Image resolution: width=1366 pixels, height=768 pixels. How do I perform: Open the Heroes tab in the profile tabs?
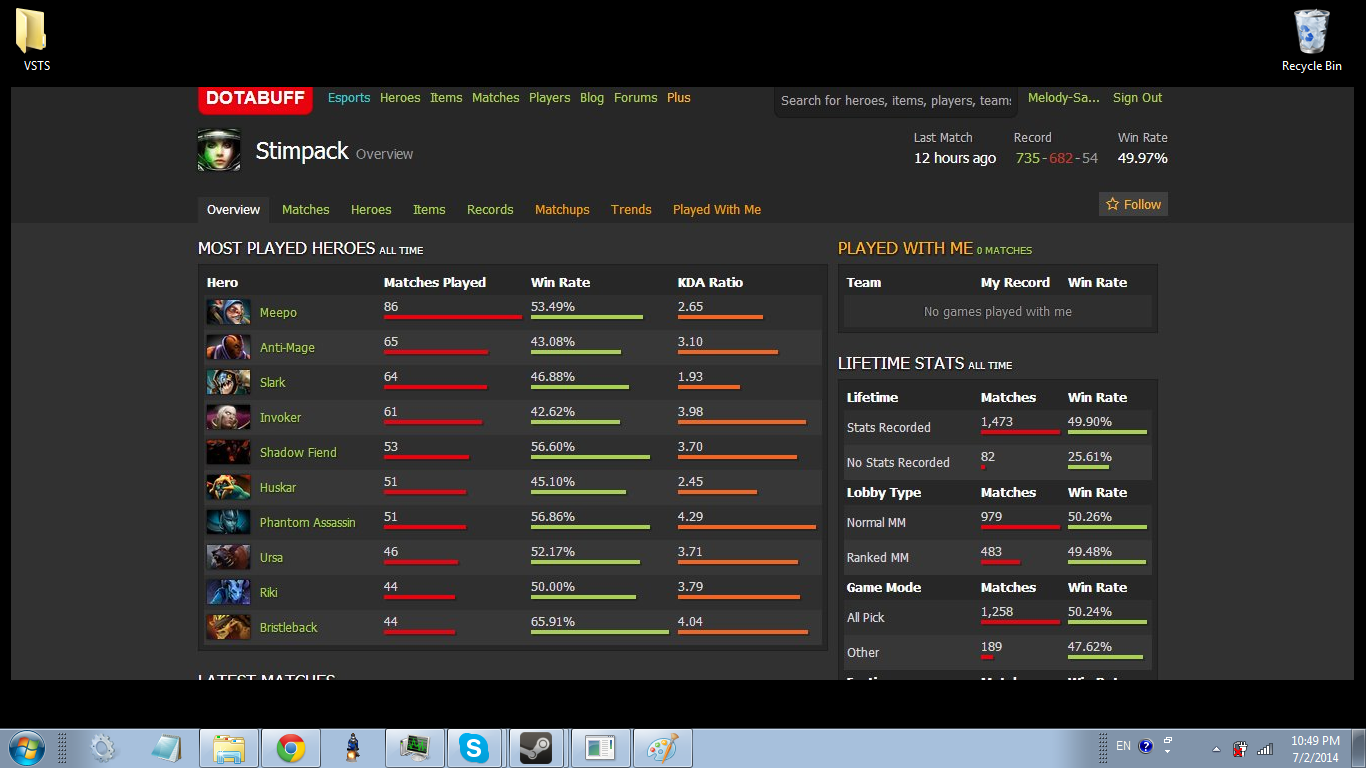tap(371, 210)
